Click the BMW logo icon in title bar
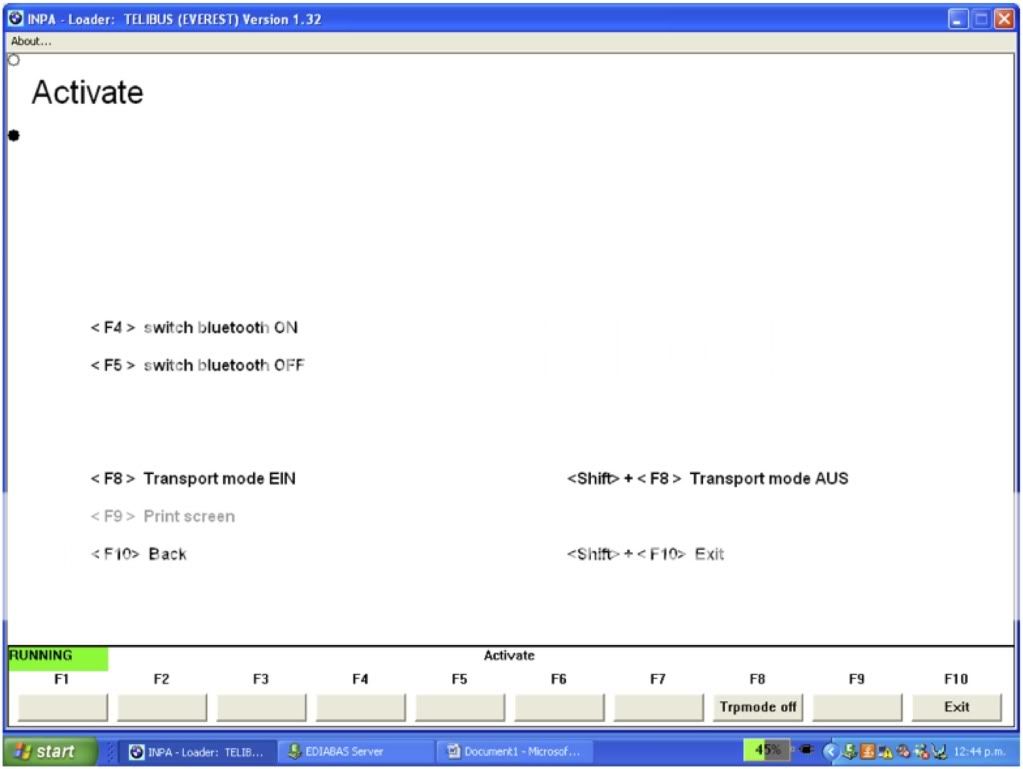1023x769 pixels. click(x=16, y=19)
